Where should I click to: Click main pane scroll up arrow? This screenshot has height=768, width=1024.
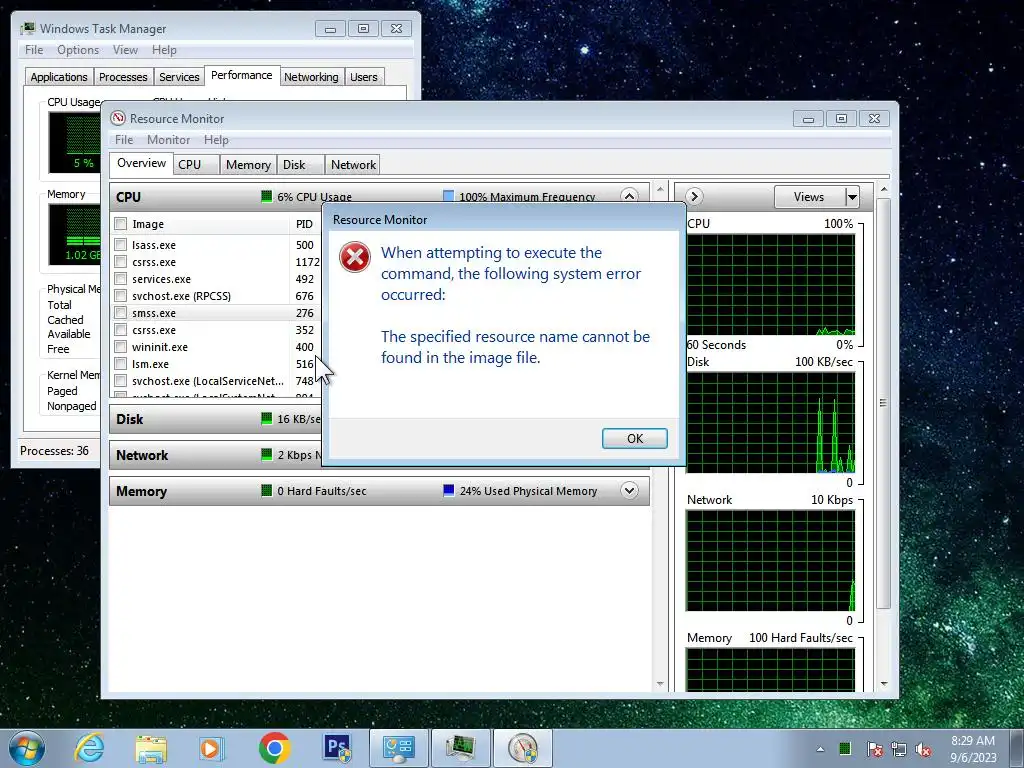coord(660,189)
